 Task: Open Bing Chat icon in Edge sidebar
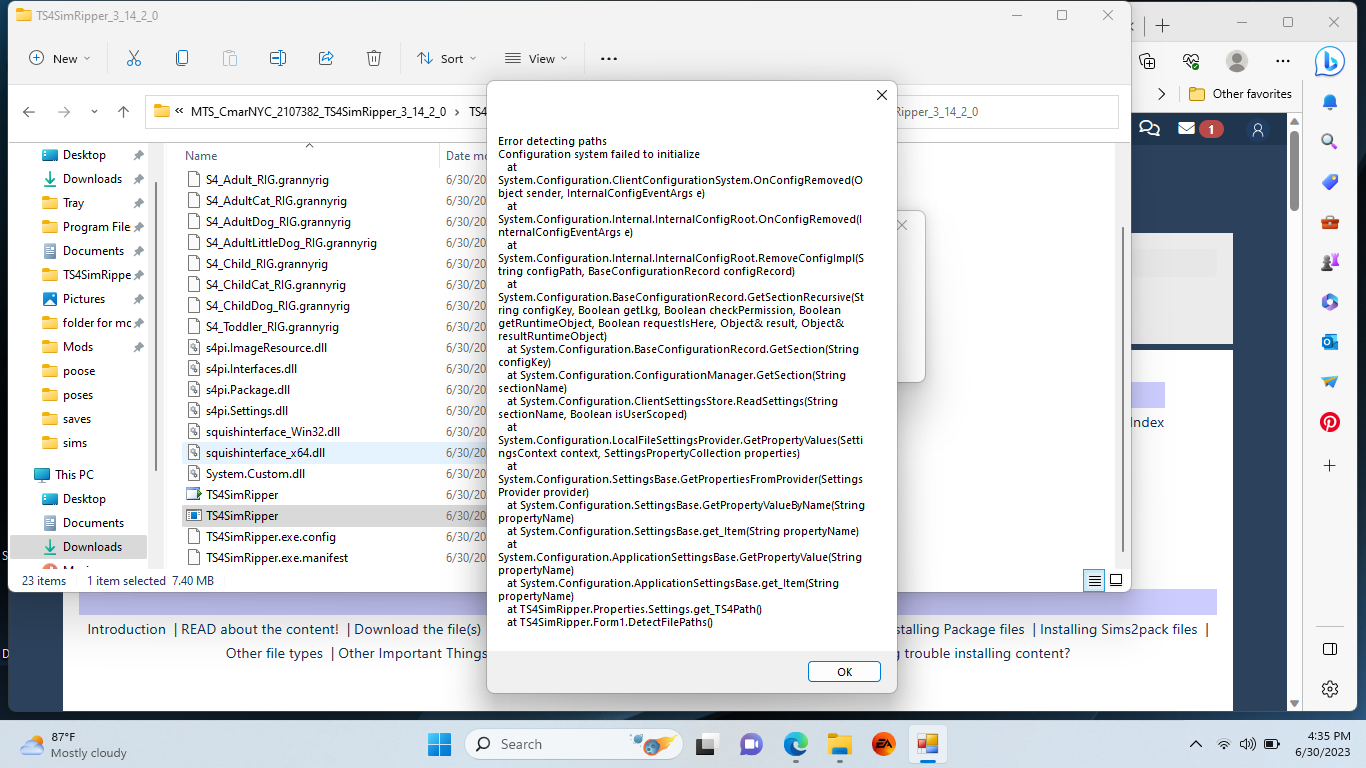coord(1329,62)
